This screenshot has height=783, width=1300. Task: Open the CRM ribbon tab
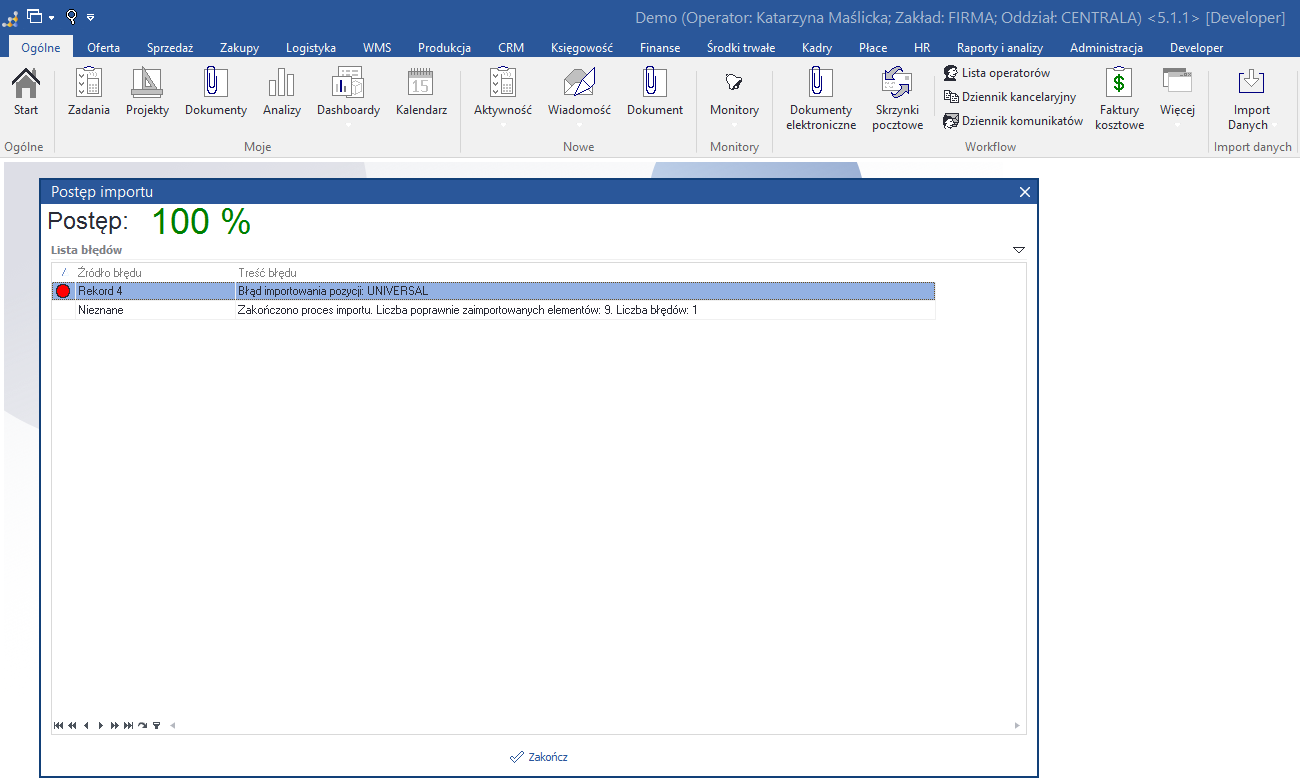click(511, 47)
